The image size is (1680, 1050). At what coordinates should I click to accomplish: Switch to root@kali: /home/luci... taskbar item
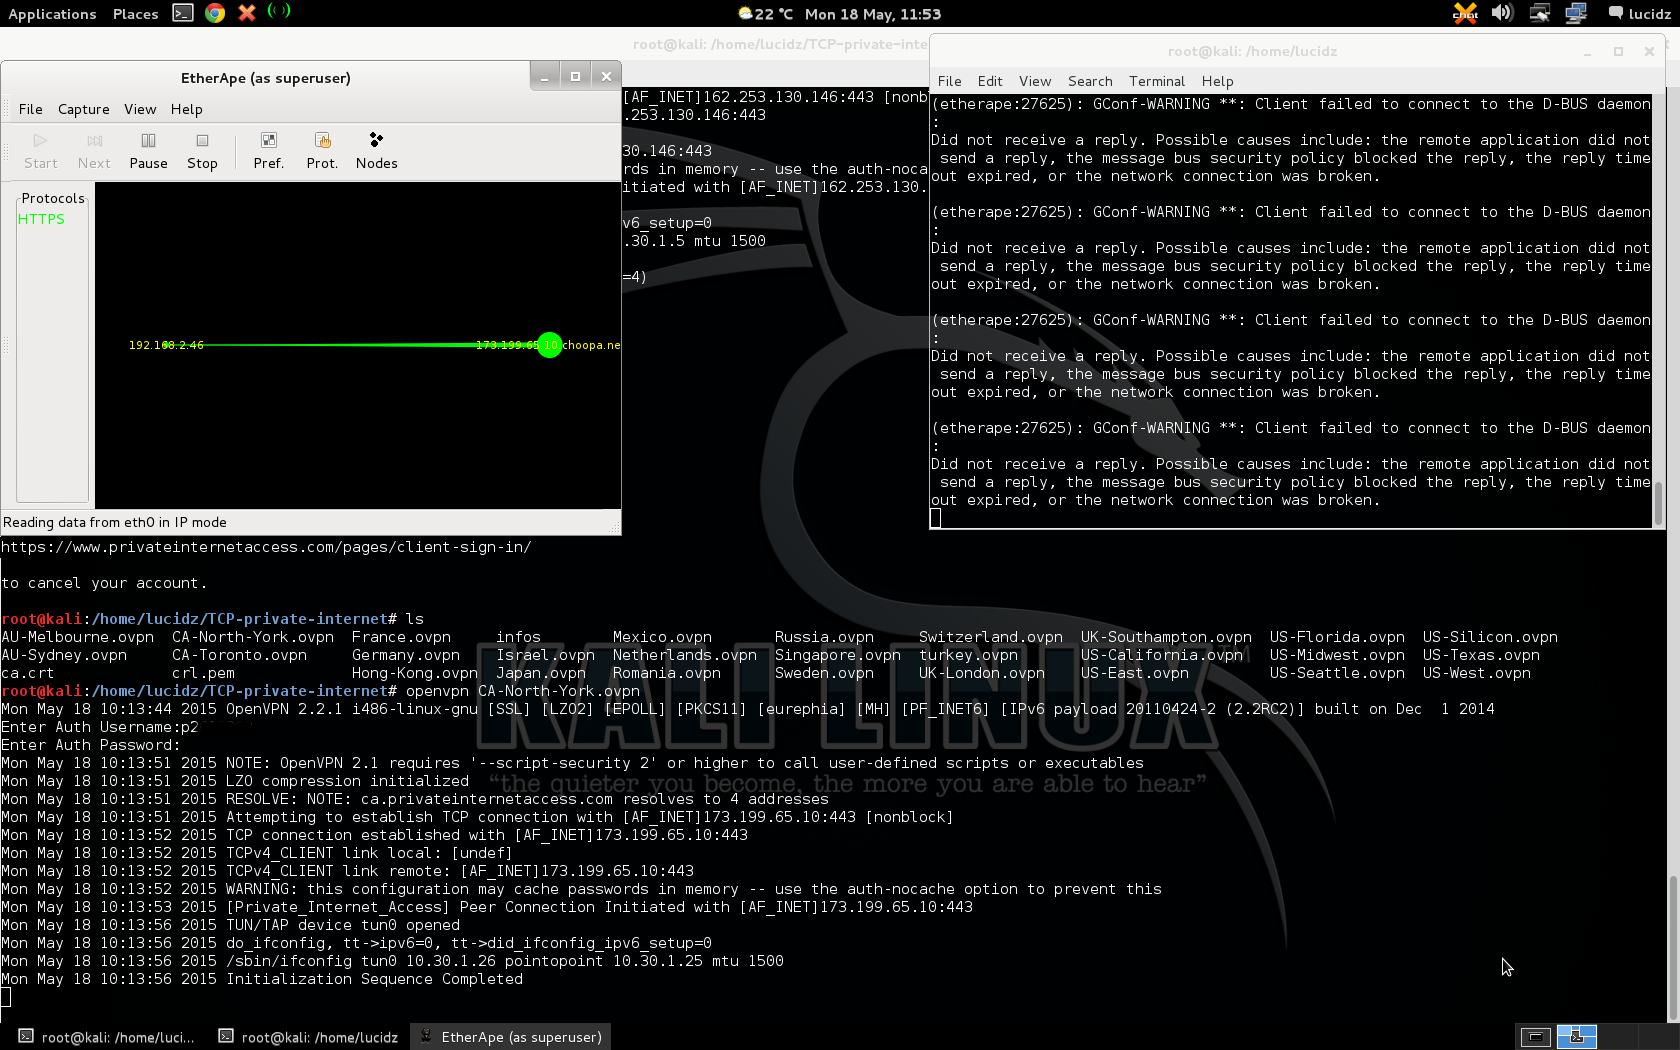(106, 1037)
